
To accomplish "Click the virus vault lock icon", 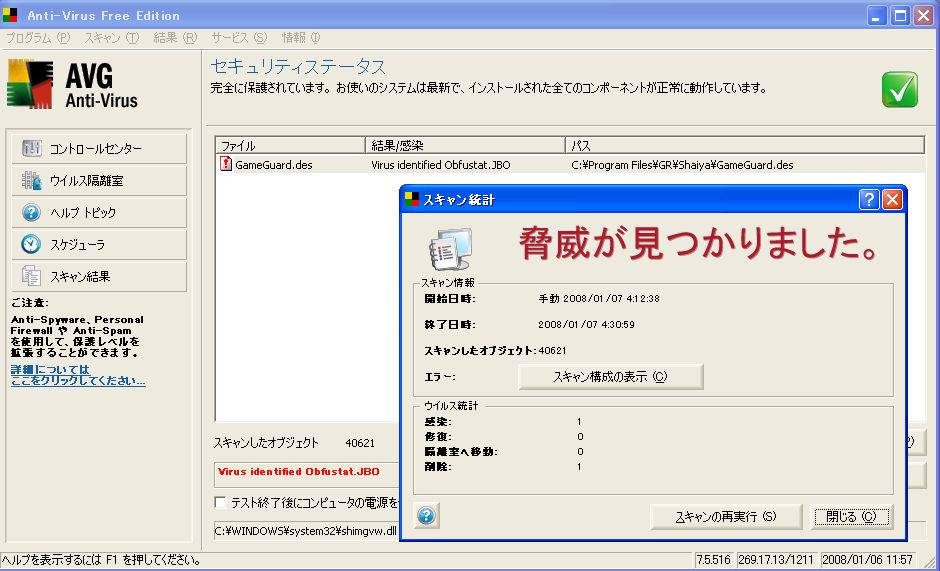I will [31, 181].
